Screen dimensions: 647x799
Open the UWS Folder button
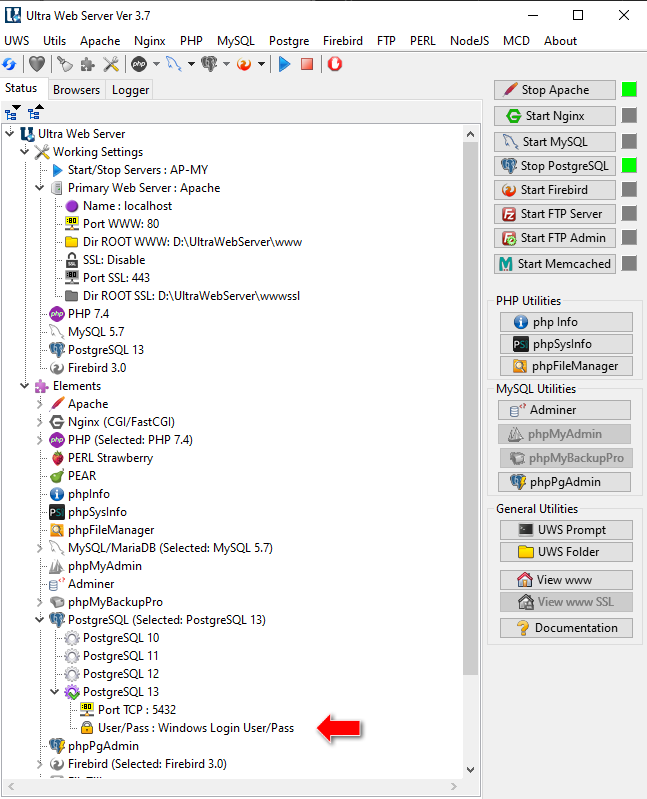click(567, 552)
